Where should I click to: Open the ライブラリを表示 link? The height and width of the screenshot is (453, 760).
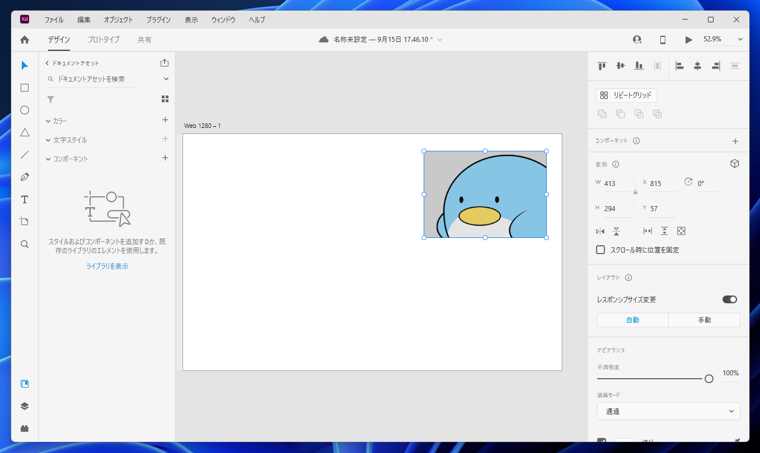[x=107, y=266]
